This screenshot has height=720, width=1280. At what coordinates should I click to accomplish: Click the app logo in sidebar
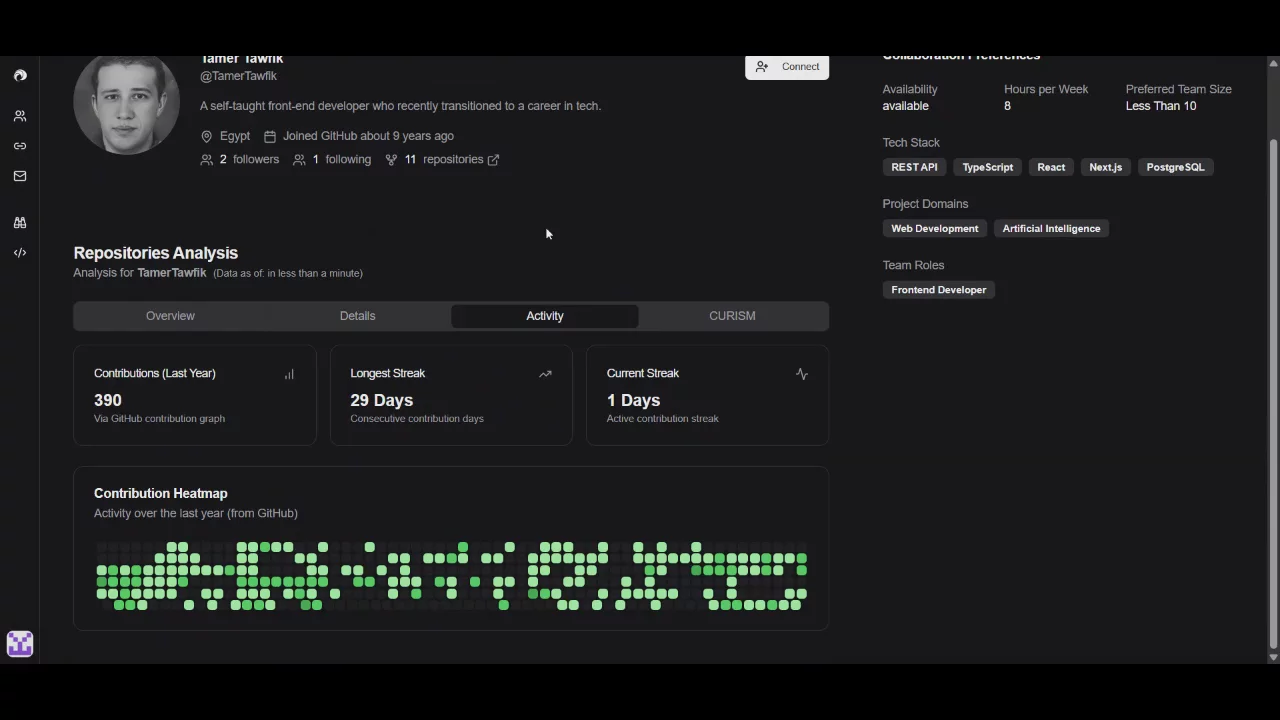[20, 75]
